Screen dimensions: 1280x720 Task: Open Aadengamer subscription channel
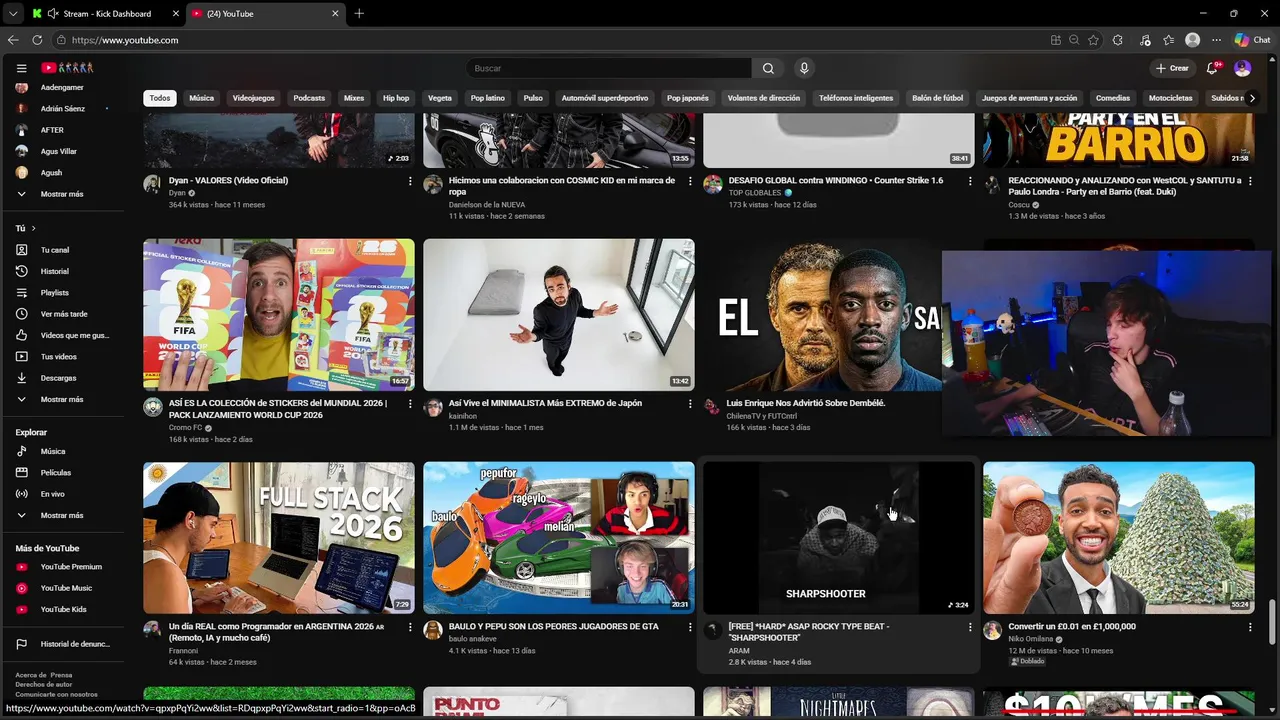click(x=62, y=87)
